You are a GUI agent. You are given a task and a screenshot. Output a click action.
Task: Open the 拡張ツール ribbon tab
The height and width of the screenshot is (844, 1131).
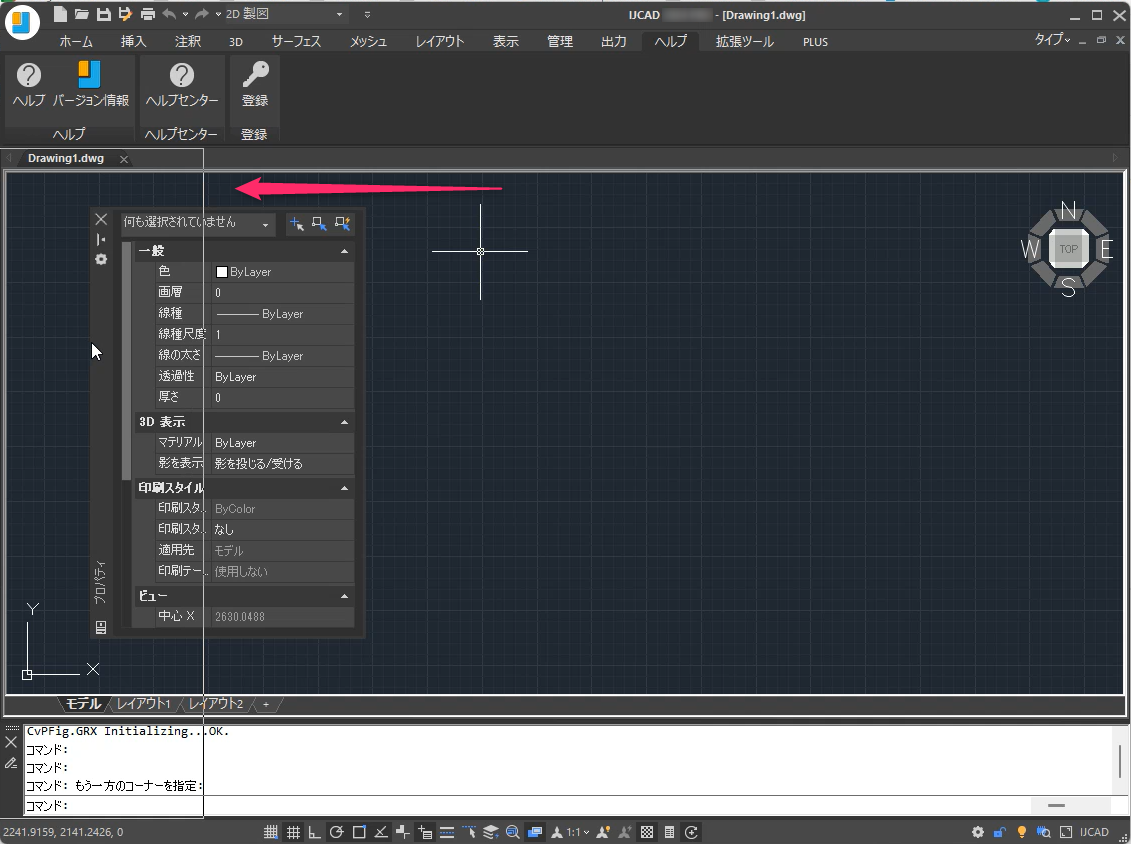744,42
